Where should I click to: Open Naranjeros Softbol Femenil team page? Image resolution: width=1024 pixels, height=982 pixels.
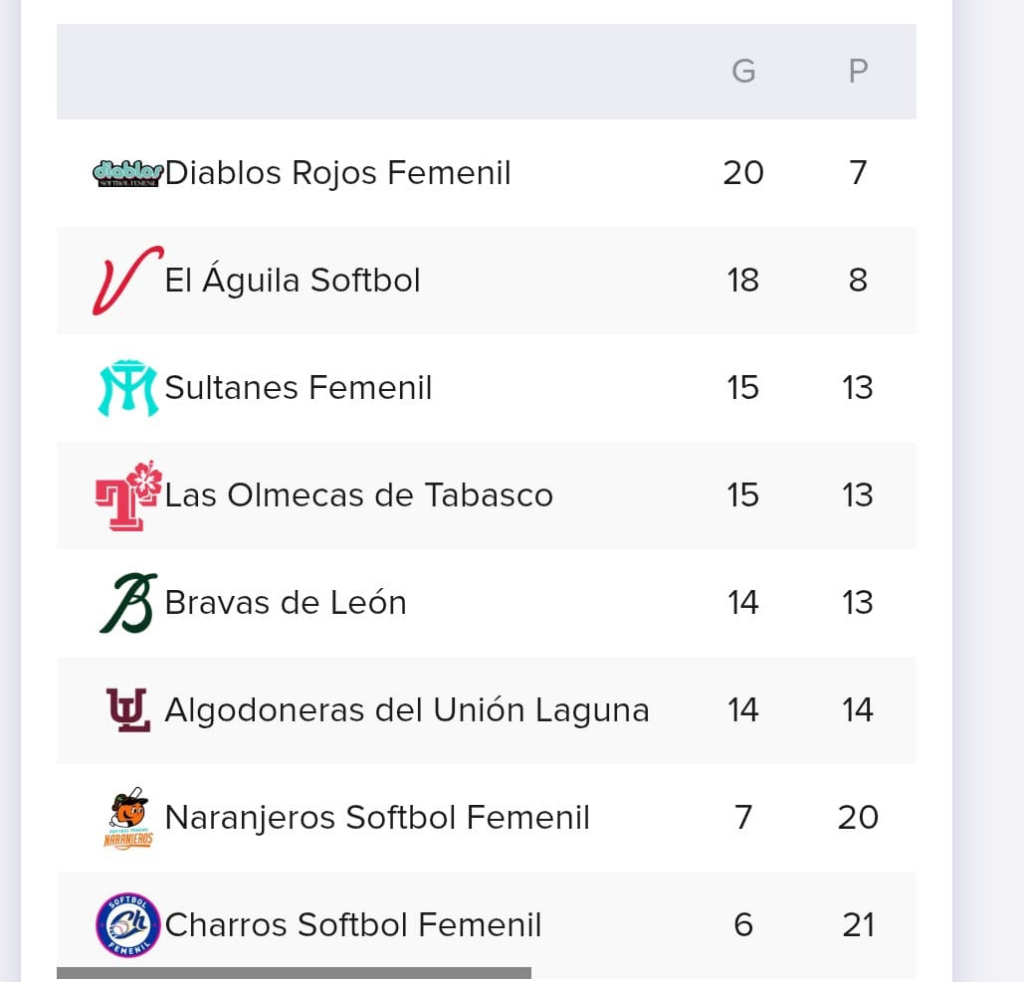click(x=377, y=817)
